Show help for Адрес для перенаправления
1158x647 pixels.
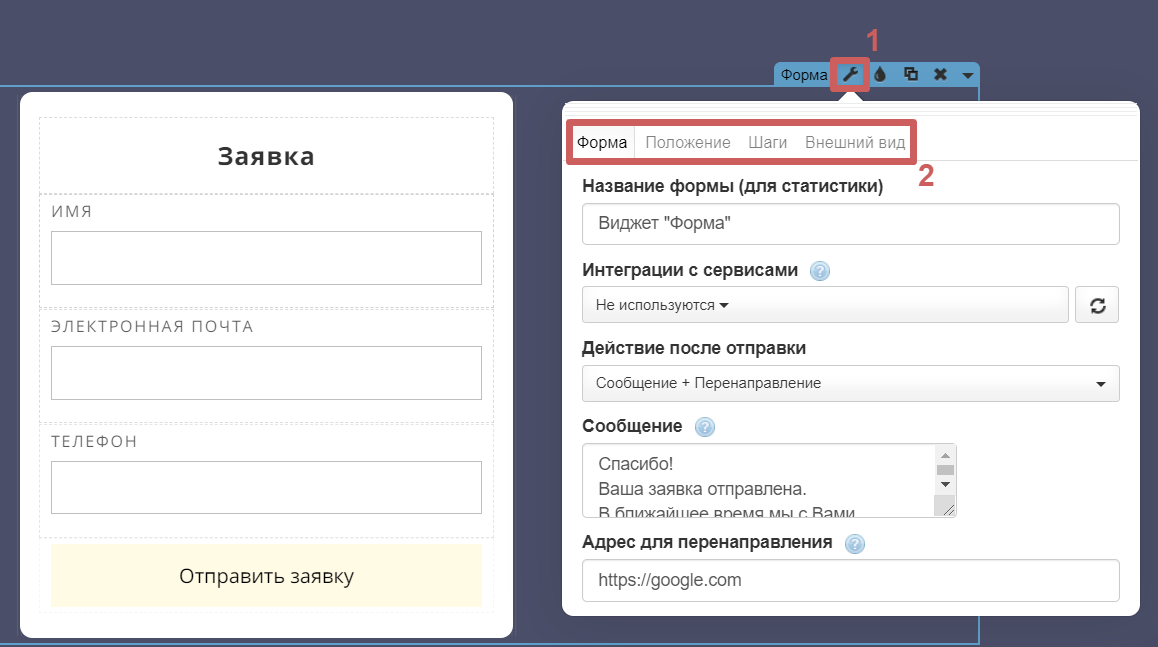point(854,544)
